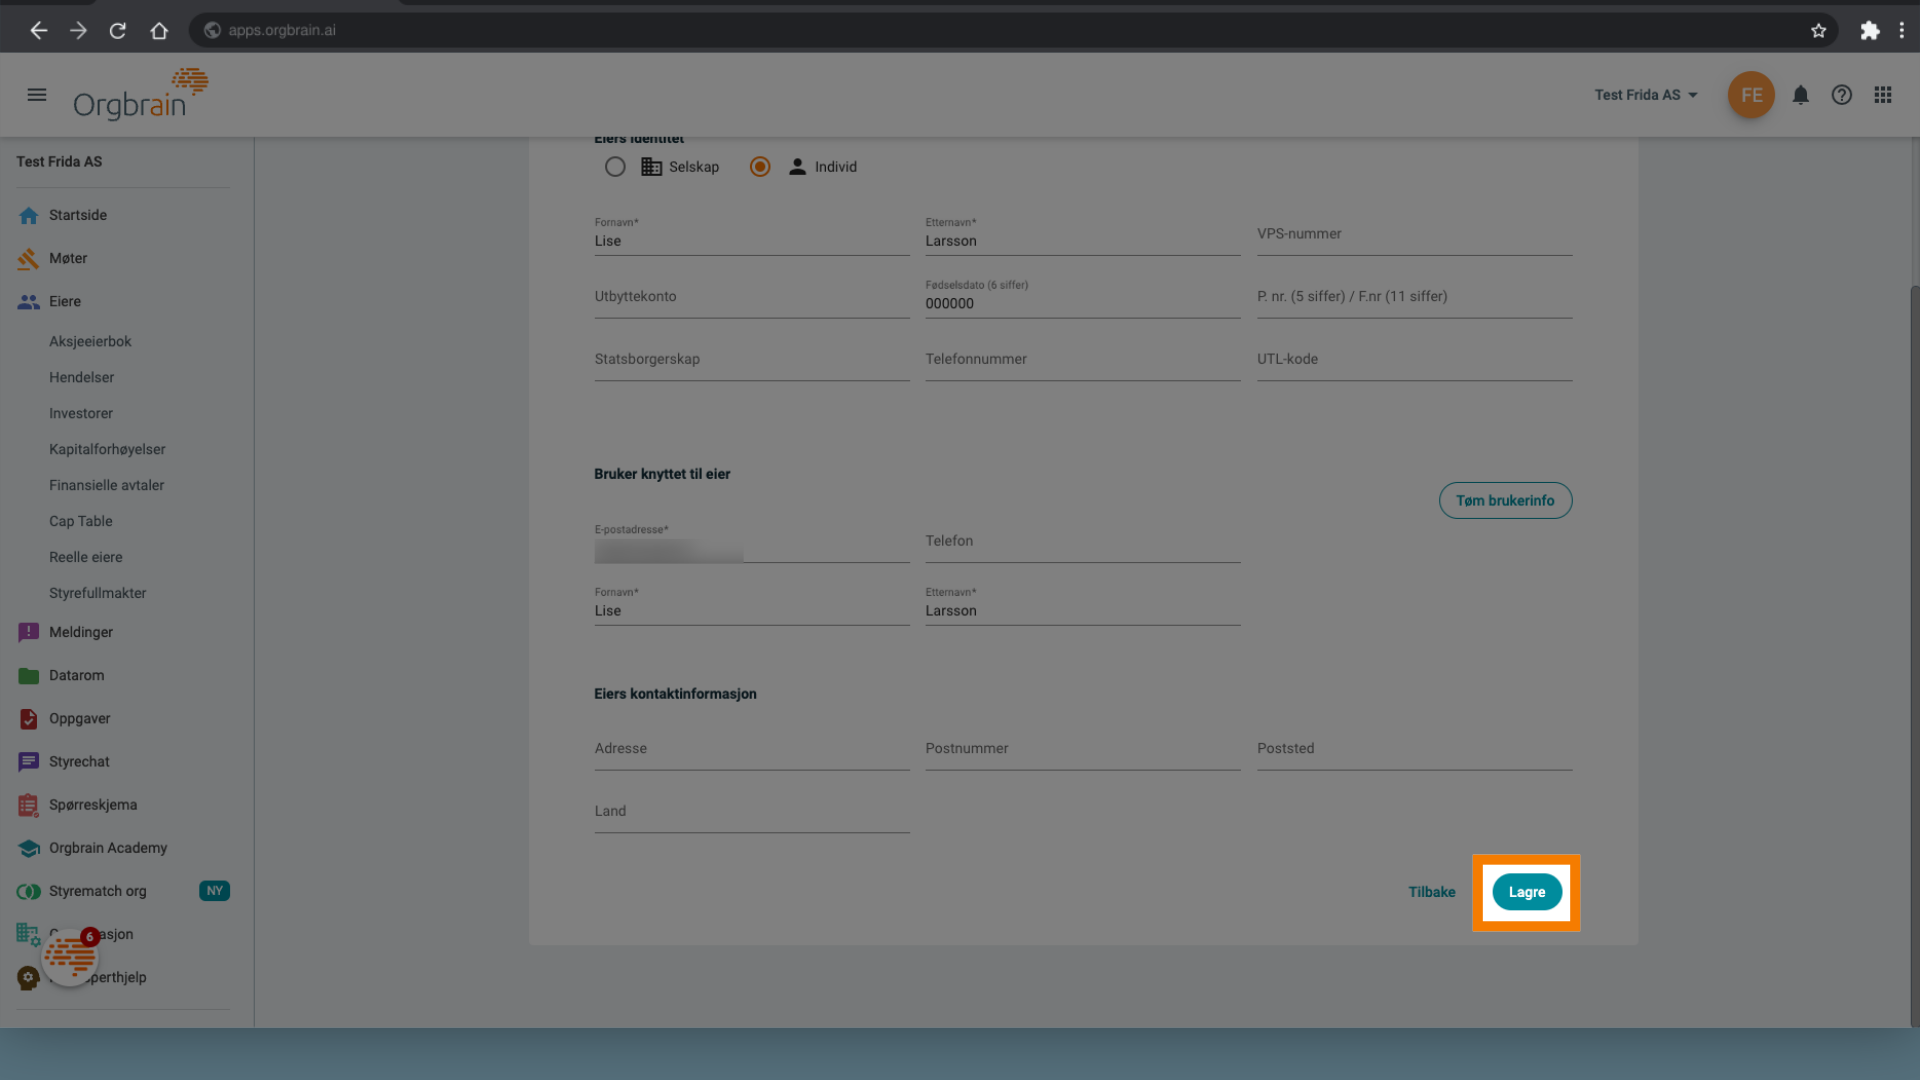
Task: Select the Selskap radio button
Action: pos(615,167)
